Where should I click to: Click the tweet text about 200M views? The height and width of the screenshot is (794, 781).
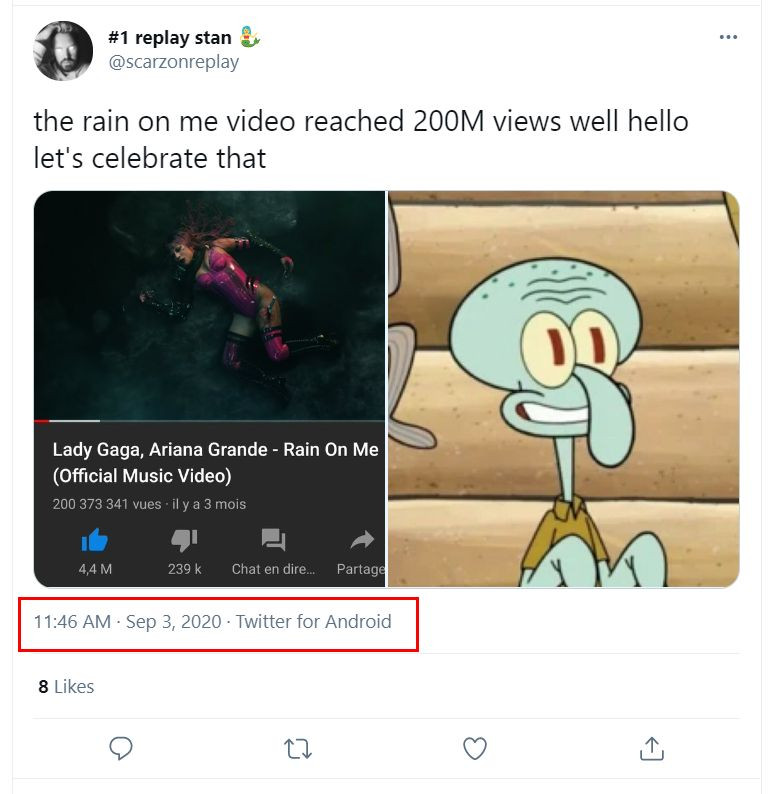click(360, 139)
